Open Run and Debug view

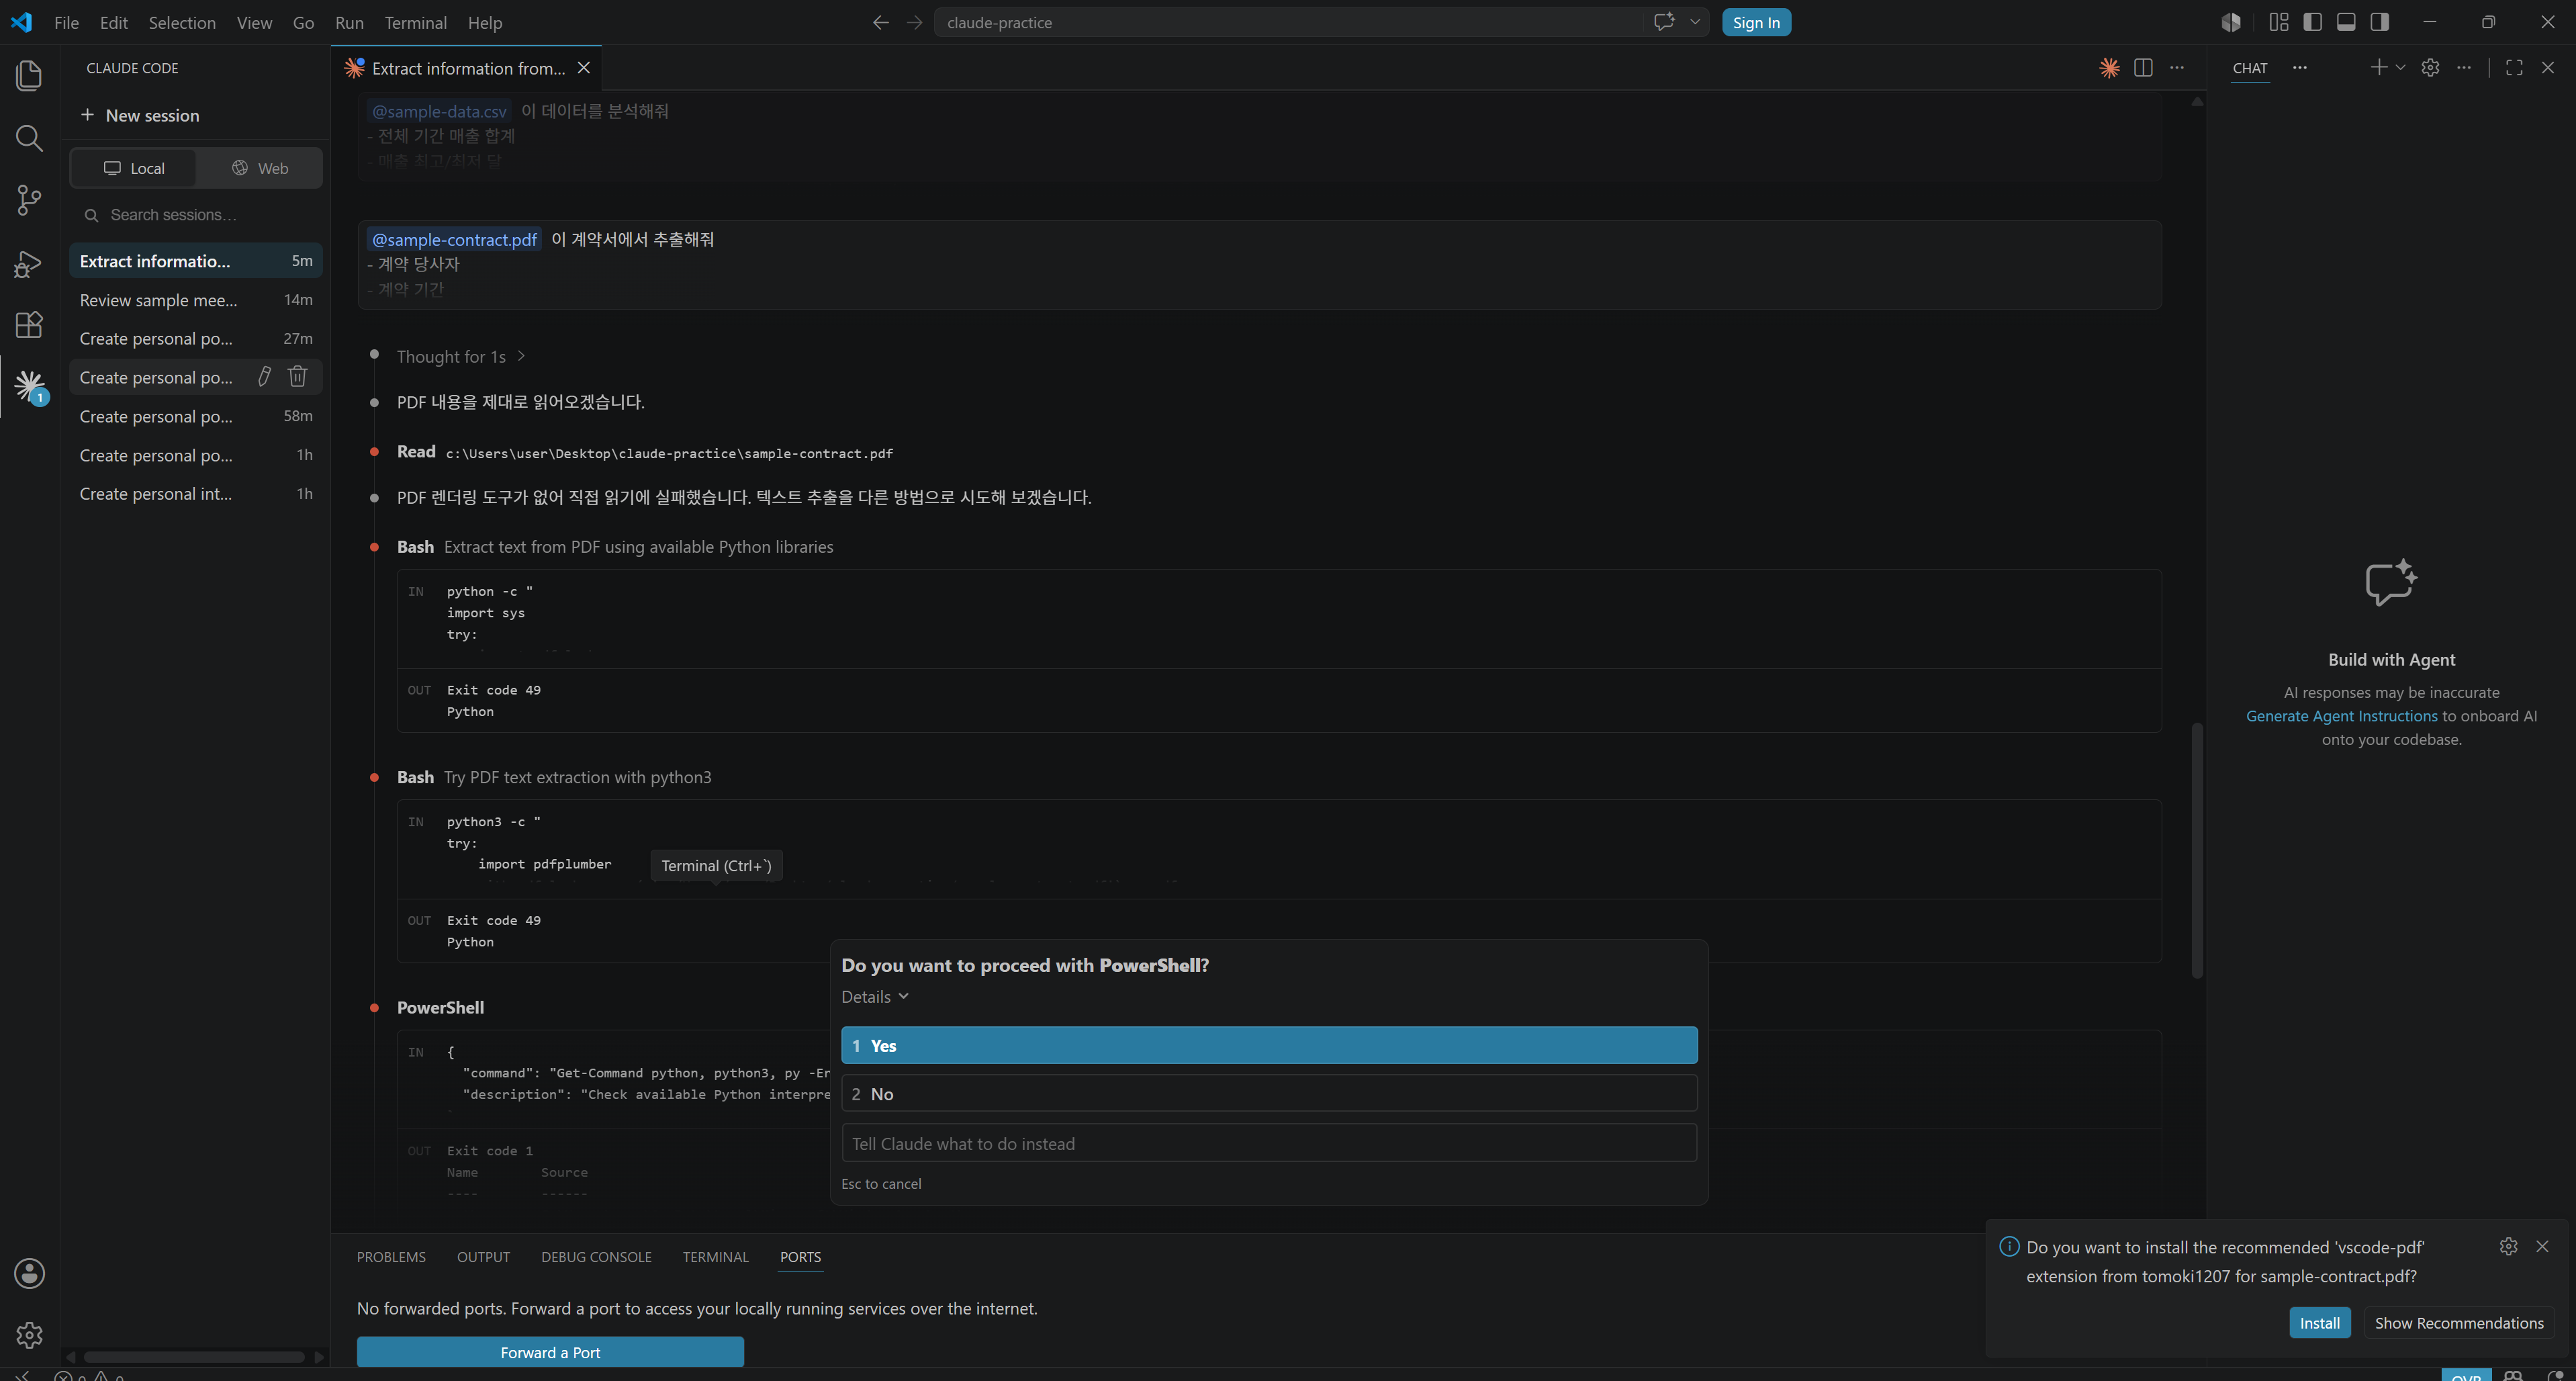(x=29, y=263)
